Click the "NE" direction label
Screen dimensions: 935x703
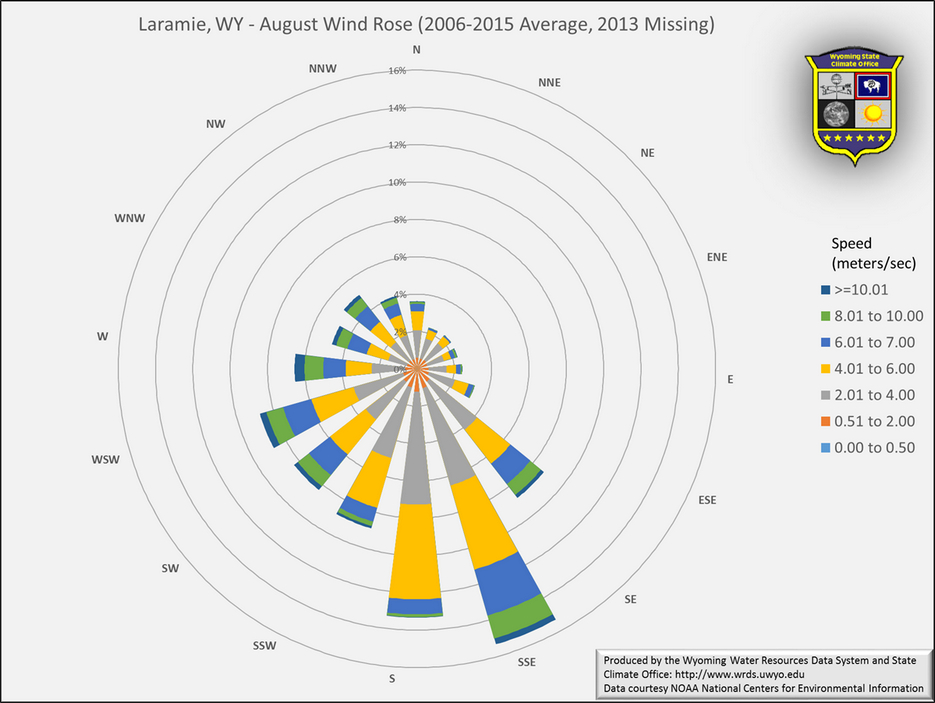point(648,153)
